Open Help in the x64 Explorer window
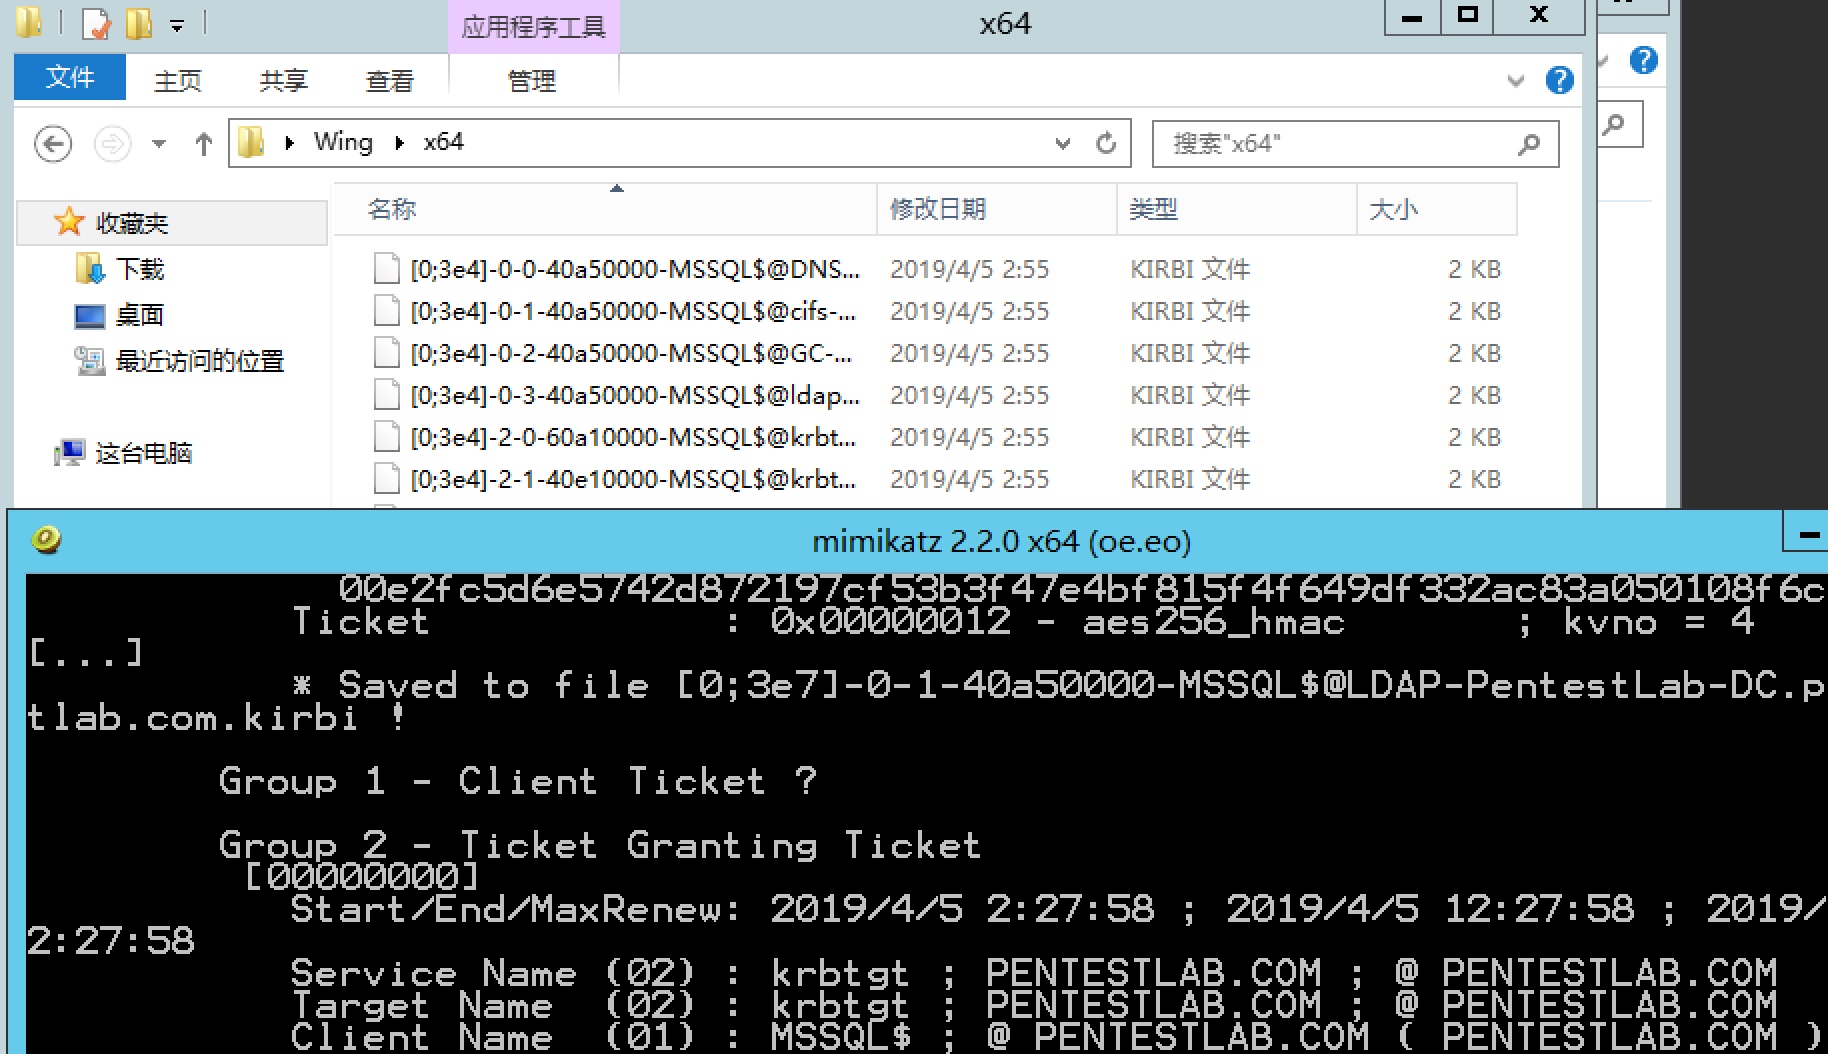This screenshot has height=1054, width=1828. (x=1559, y=80)
